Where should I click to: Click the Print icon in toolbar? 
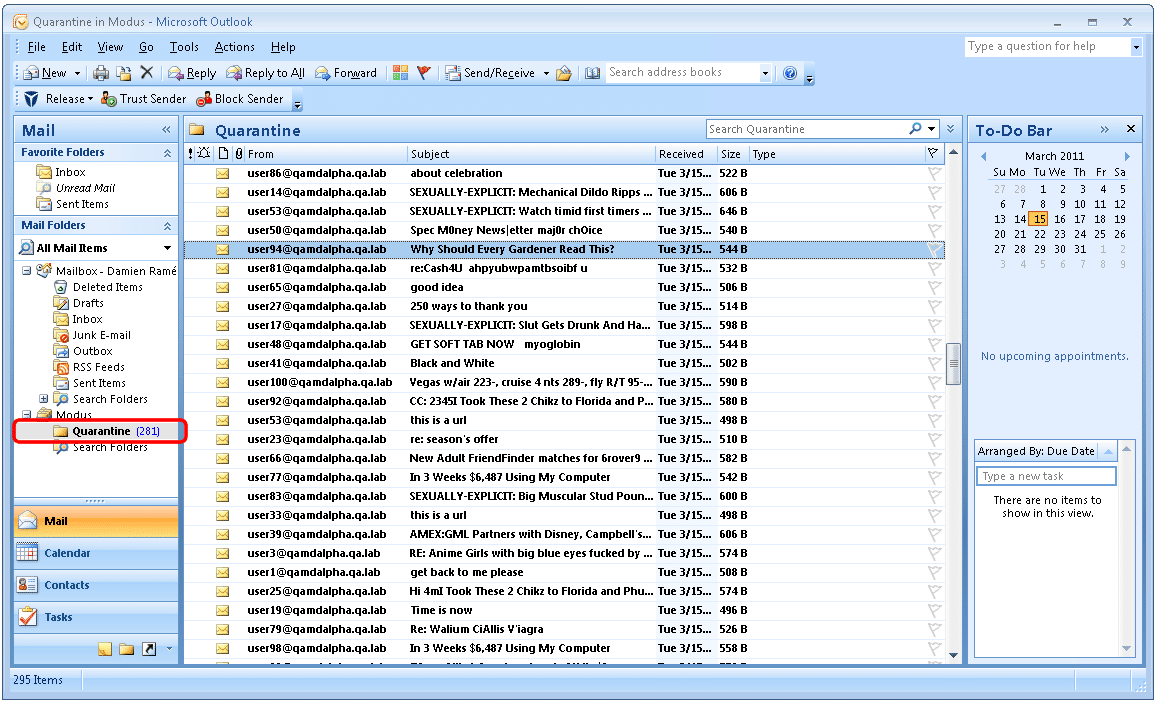101,72
